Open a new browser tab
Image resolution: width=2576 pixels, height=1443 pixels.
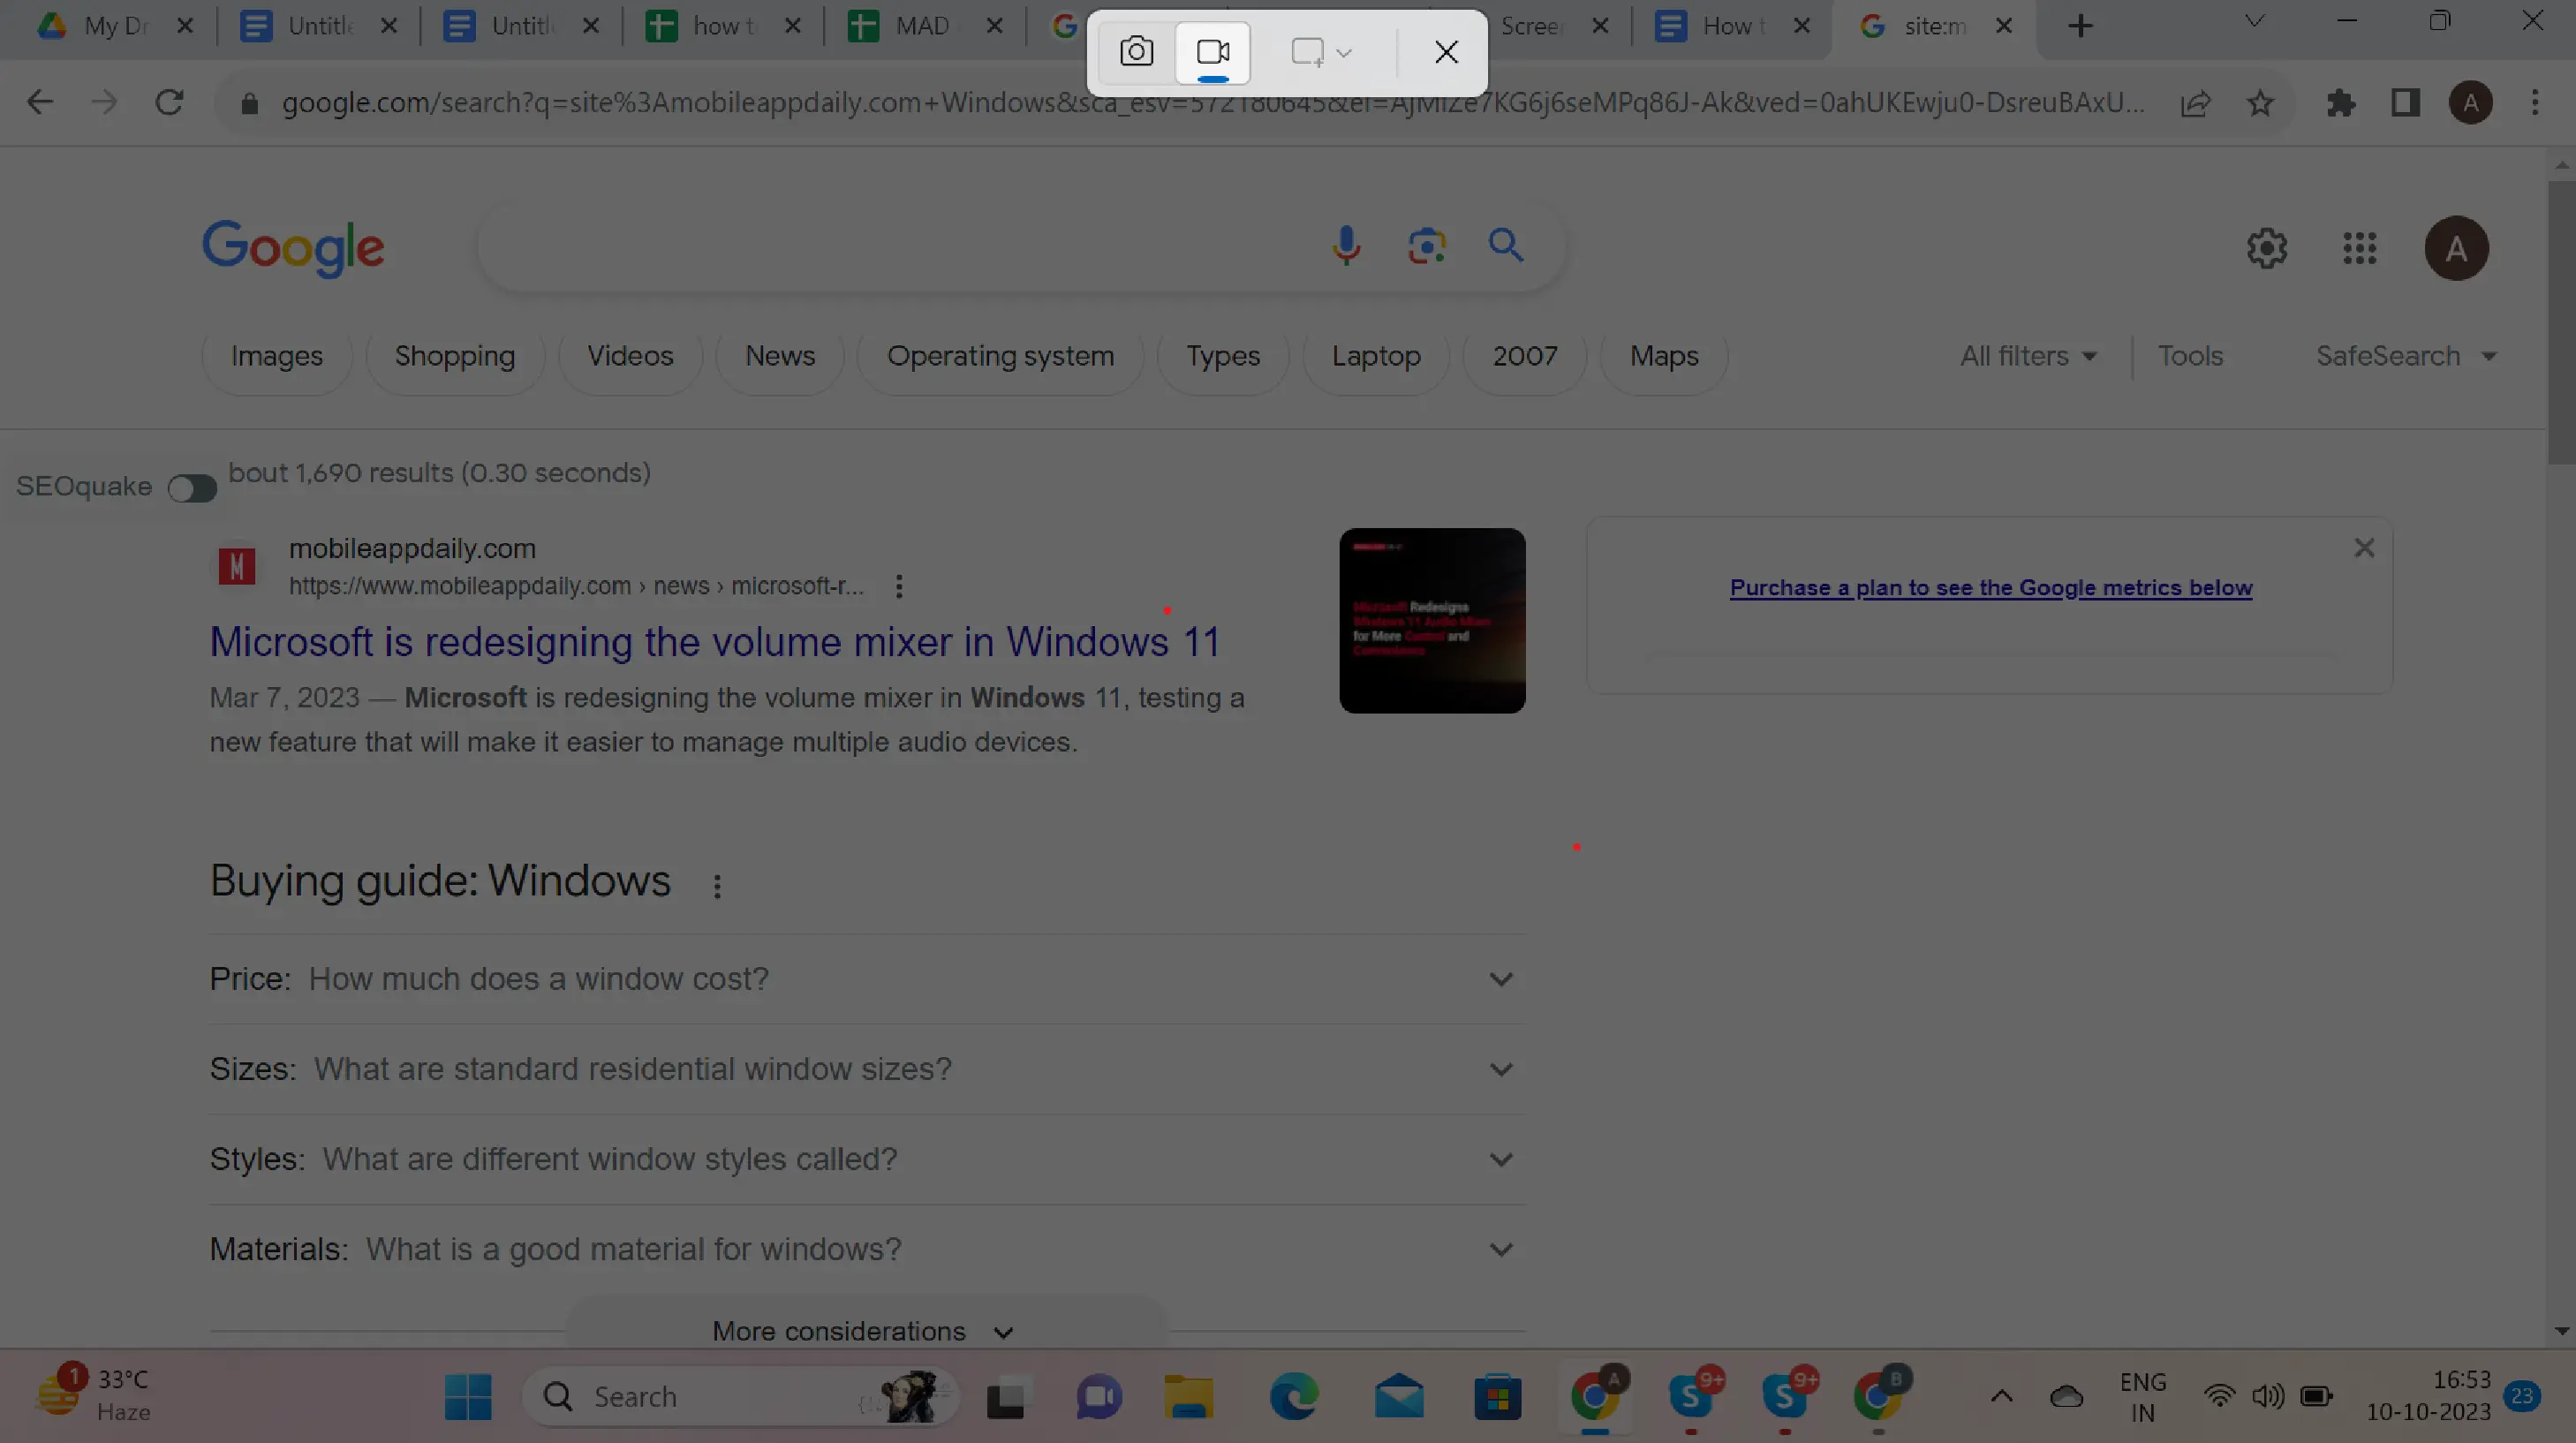(x=2080, y=26)
